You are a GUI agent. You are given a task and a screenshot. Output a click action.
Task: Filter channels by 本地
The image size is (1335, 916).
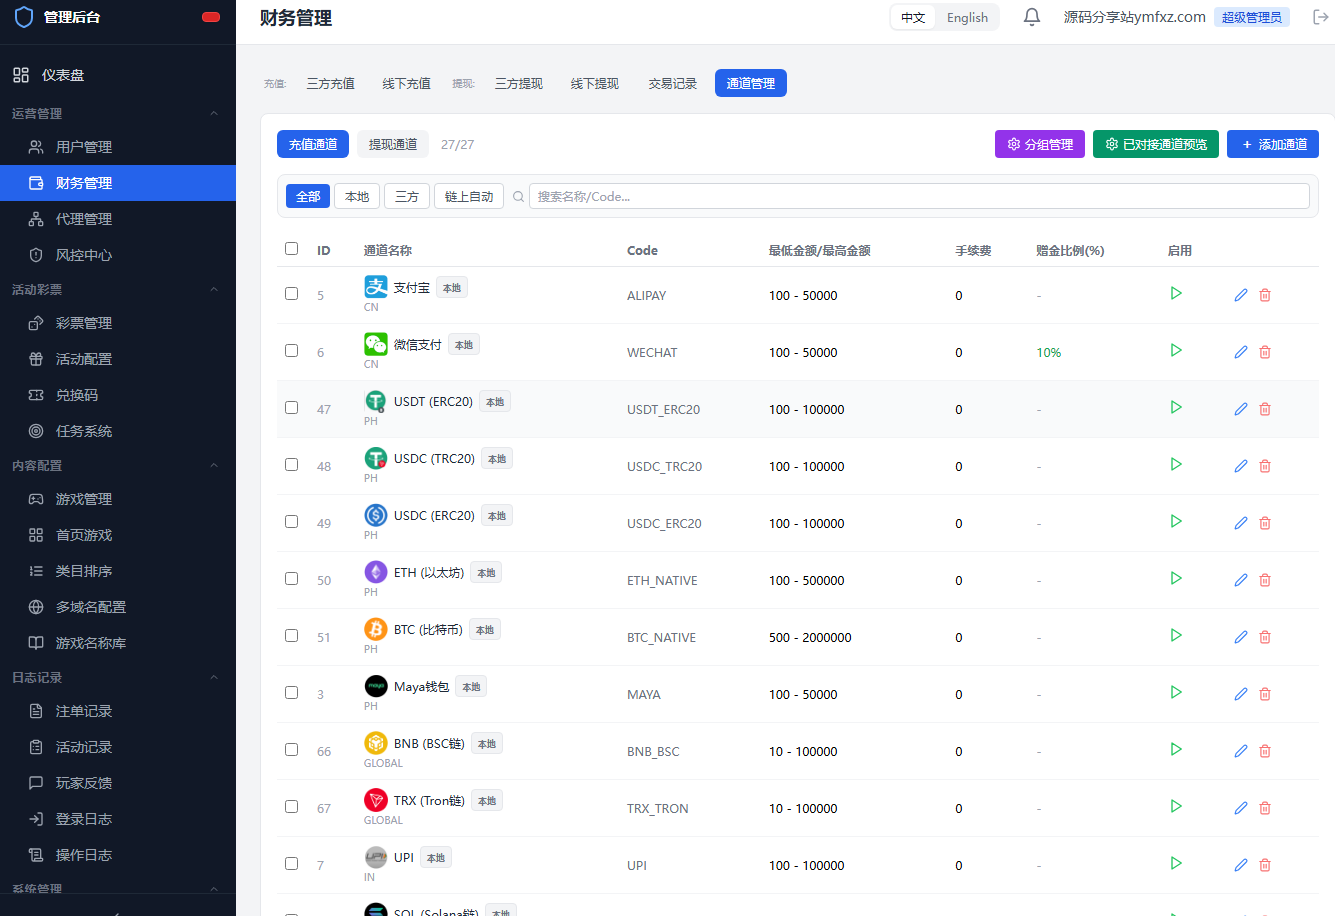tap(357, 196)
